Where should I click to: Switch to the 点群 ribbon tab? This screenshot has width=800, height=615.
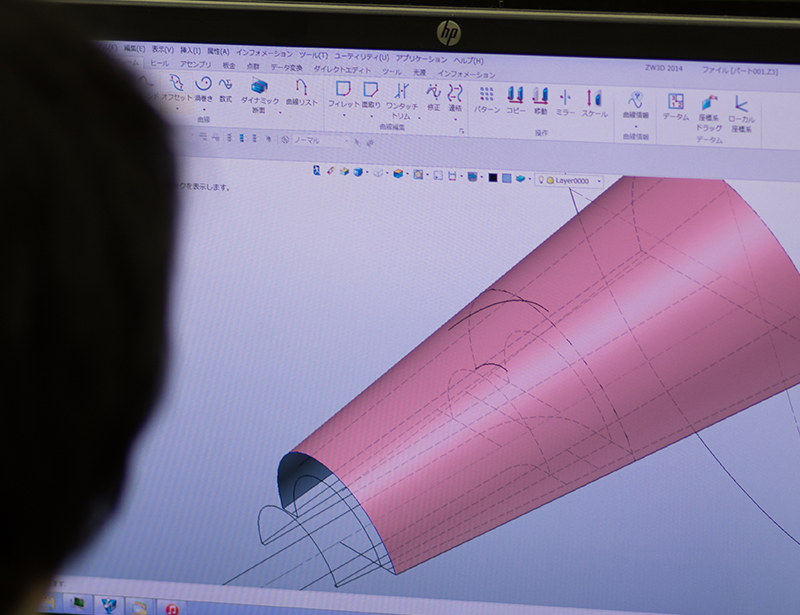[253, 66]
